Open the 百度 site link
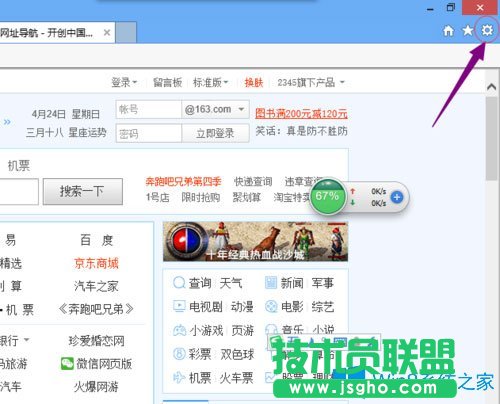 (x=97, y=240)
